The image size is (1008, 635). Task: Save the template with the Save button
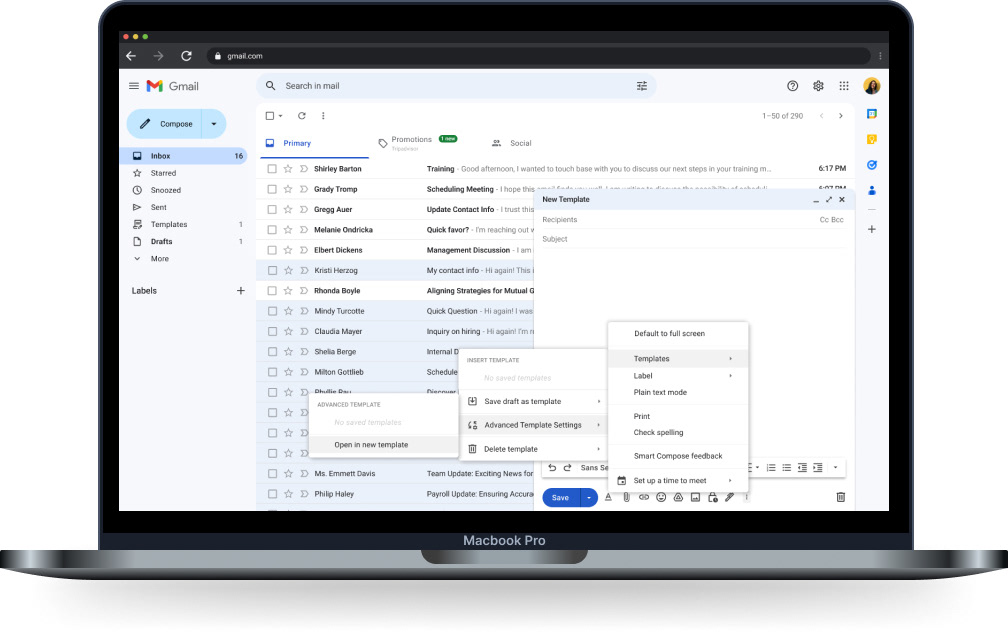(561, 497)
